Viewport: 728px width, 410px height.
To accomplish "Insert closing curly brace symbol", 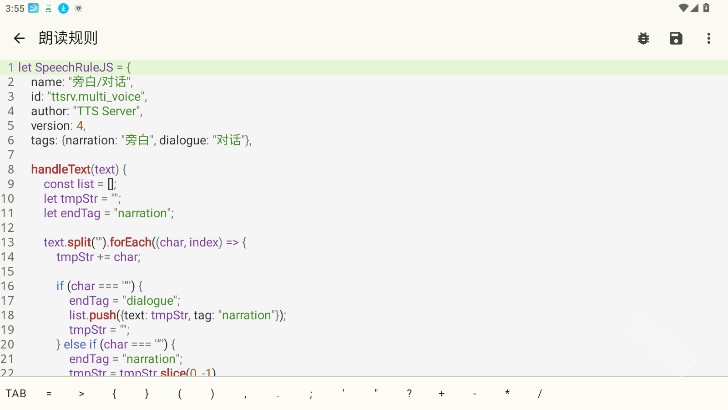I will click(x=147, y=394).
